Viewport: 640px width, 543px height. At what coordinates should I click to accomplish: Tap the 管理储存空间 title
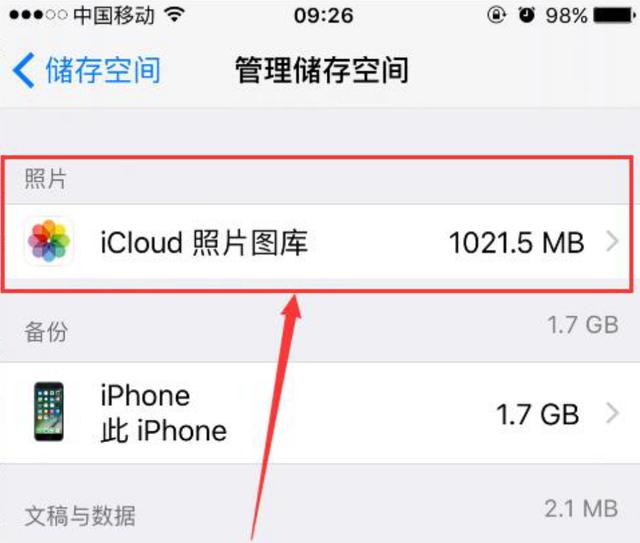pyautogui.click(x=322, y=71)
